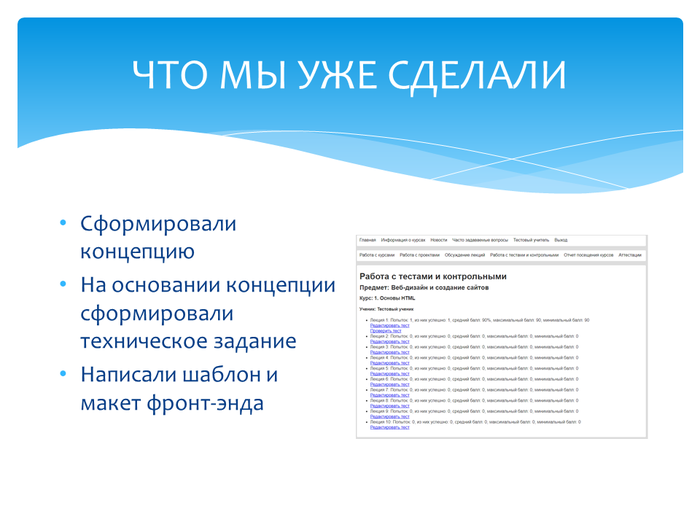Open Информация о курсах in top menu
Screen dimensions: 700x525
[403, 240]
